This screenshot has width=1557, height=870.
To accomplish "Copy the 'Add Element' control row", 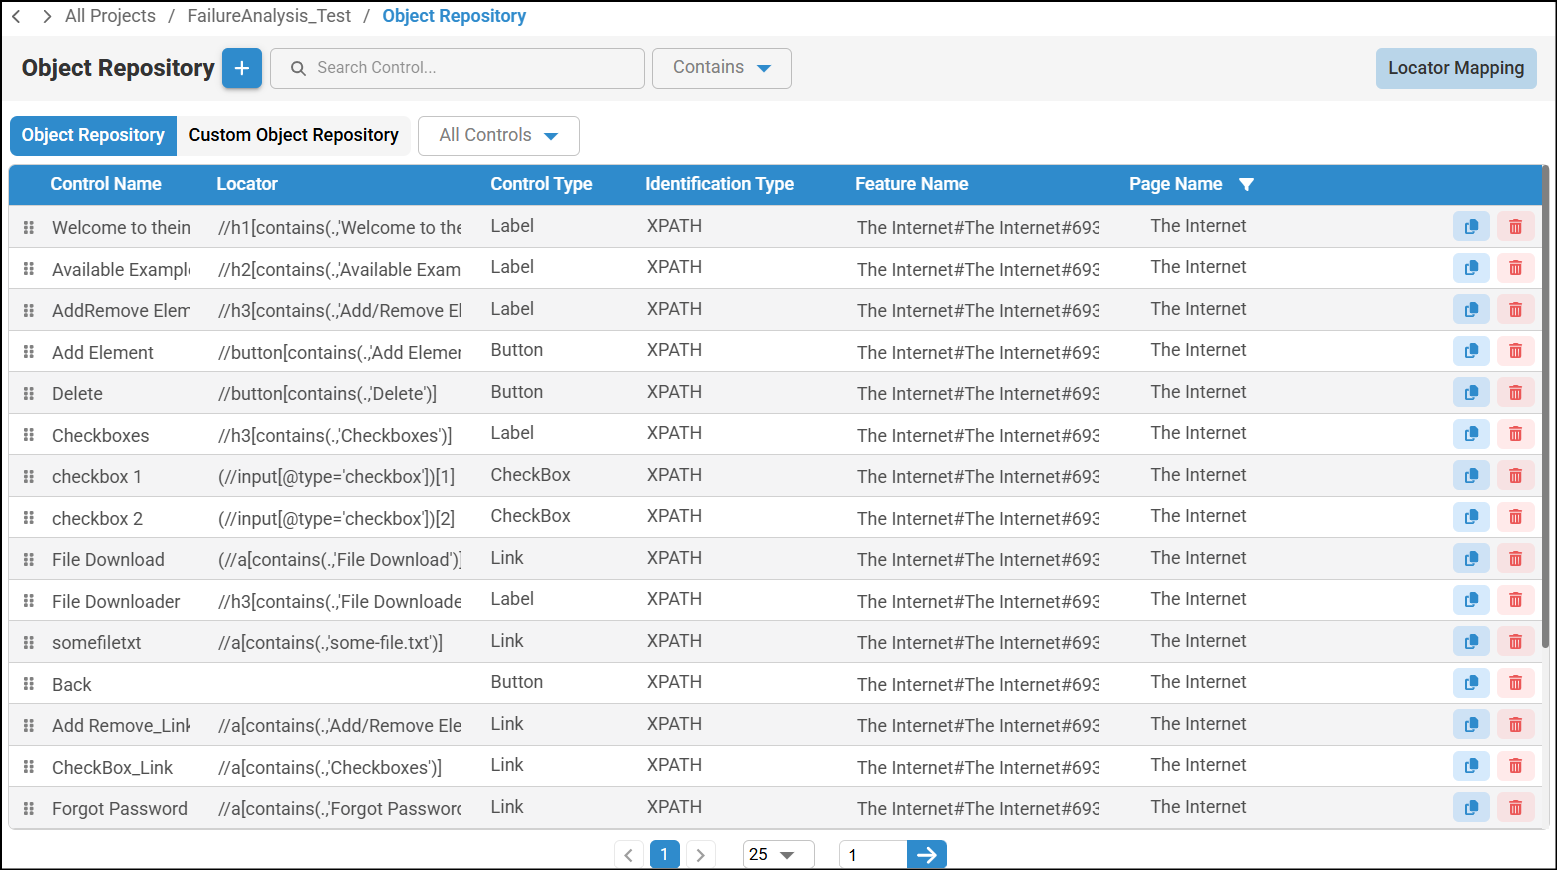I will coord(1471,351).
